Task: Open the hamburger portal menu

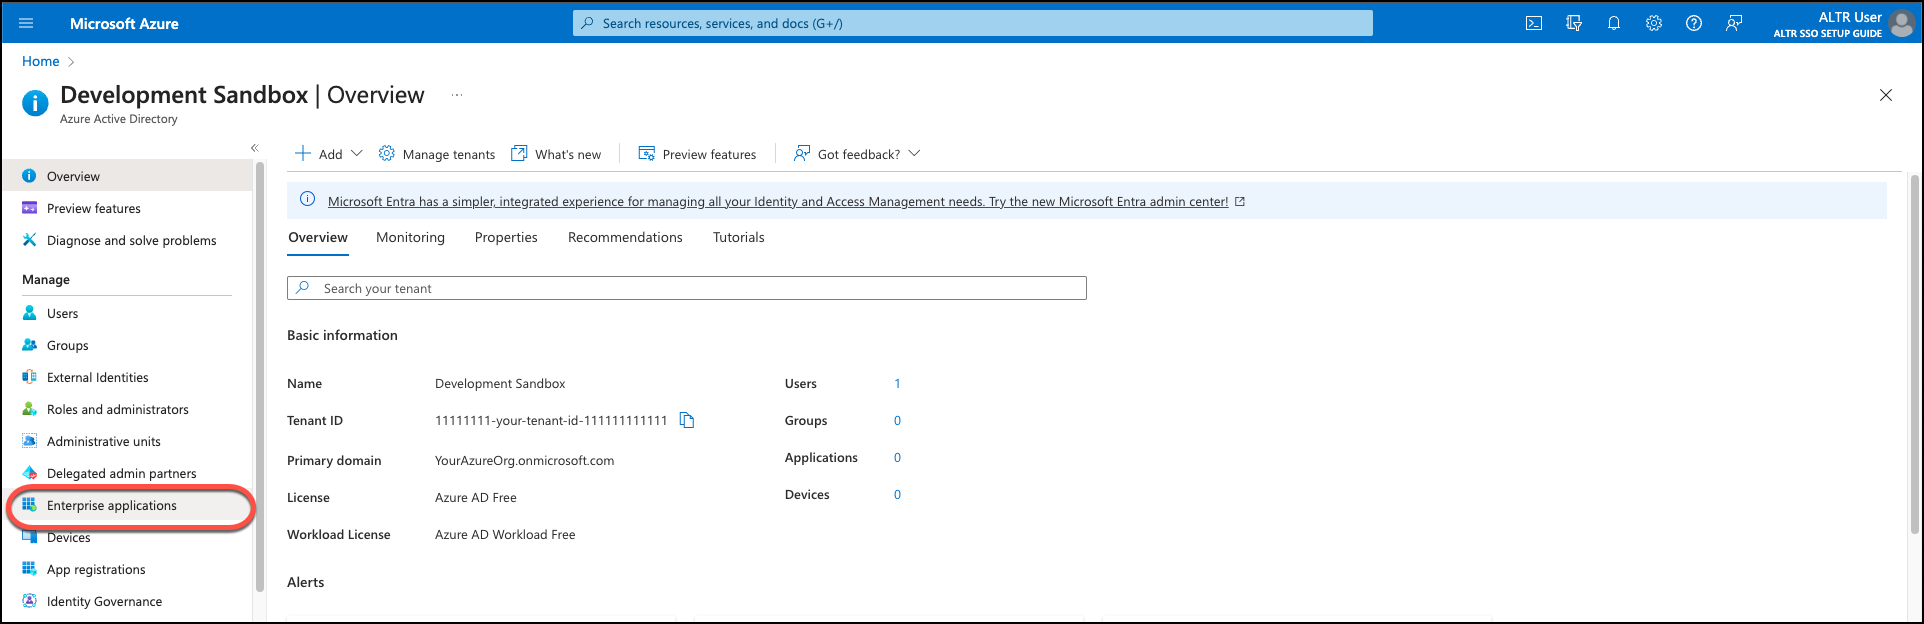Action: tap(26, 23)
